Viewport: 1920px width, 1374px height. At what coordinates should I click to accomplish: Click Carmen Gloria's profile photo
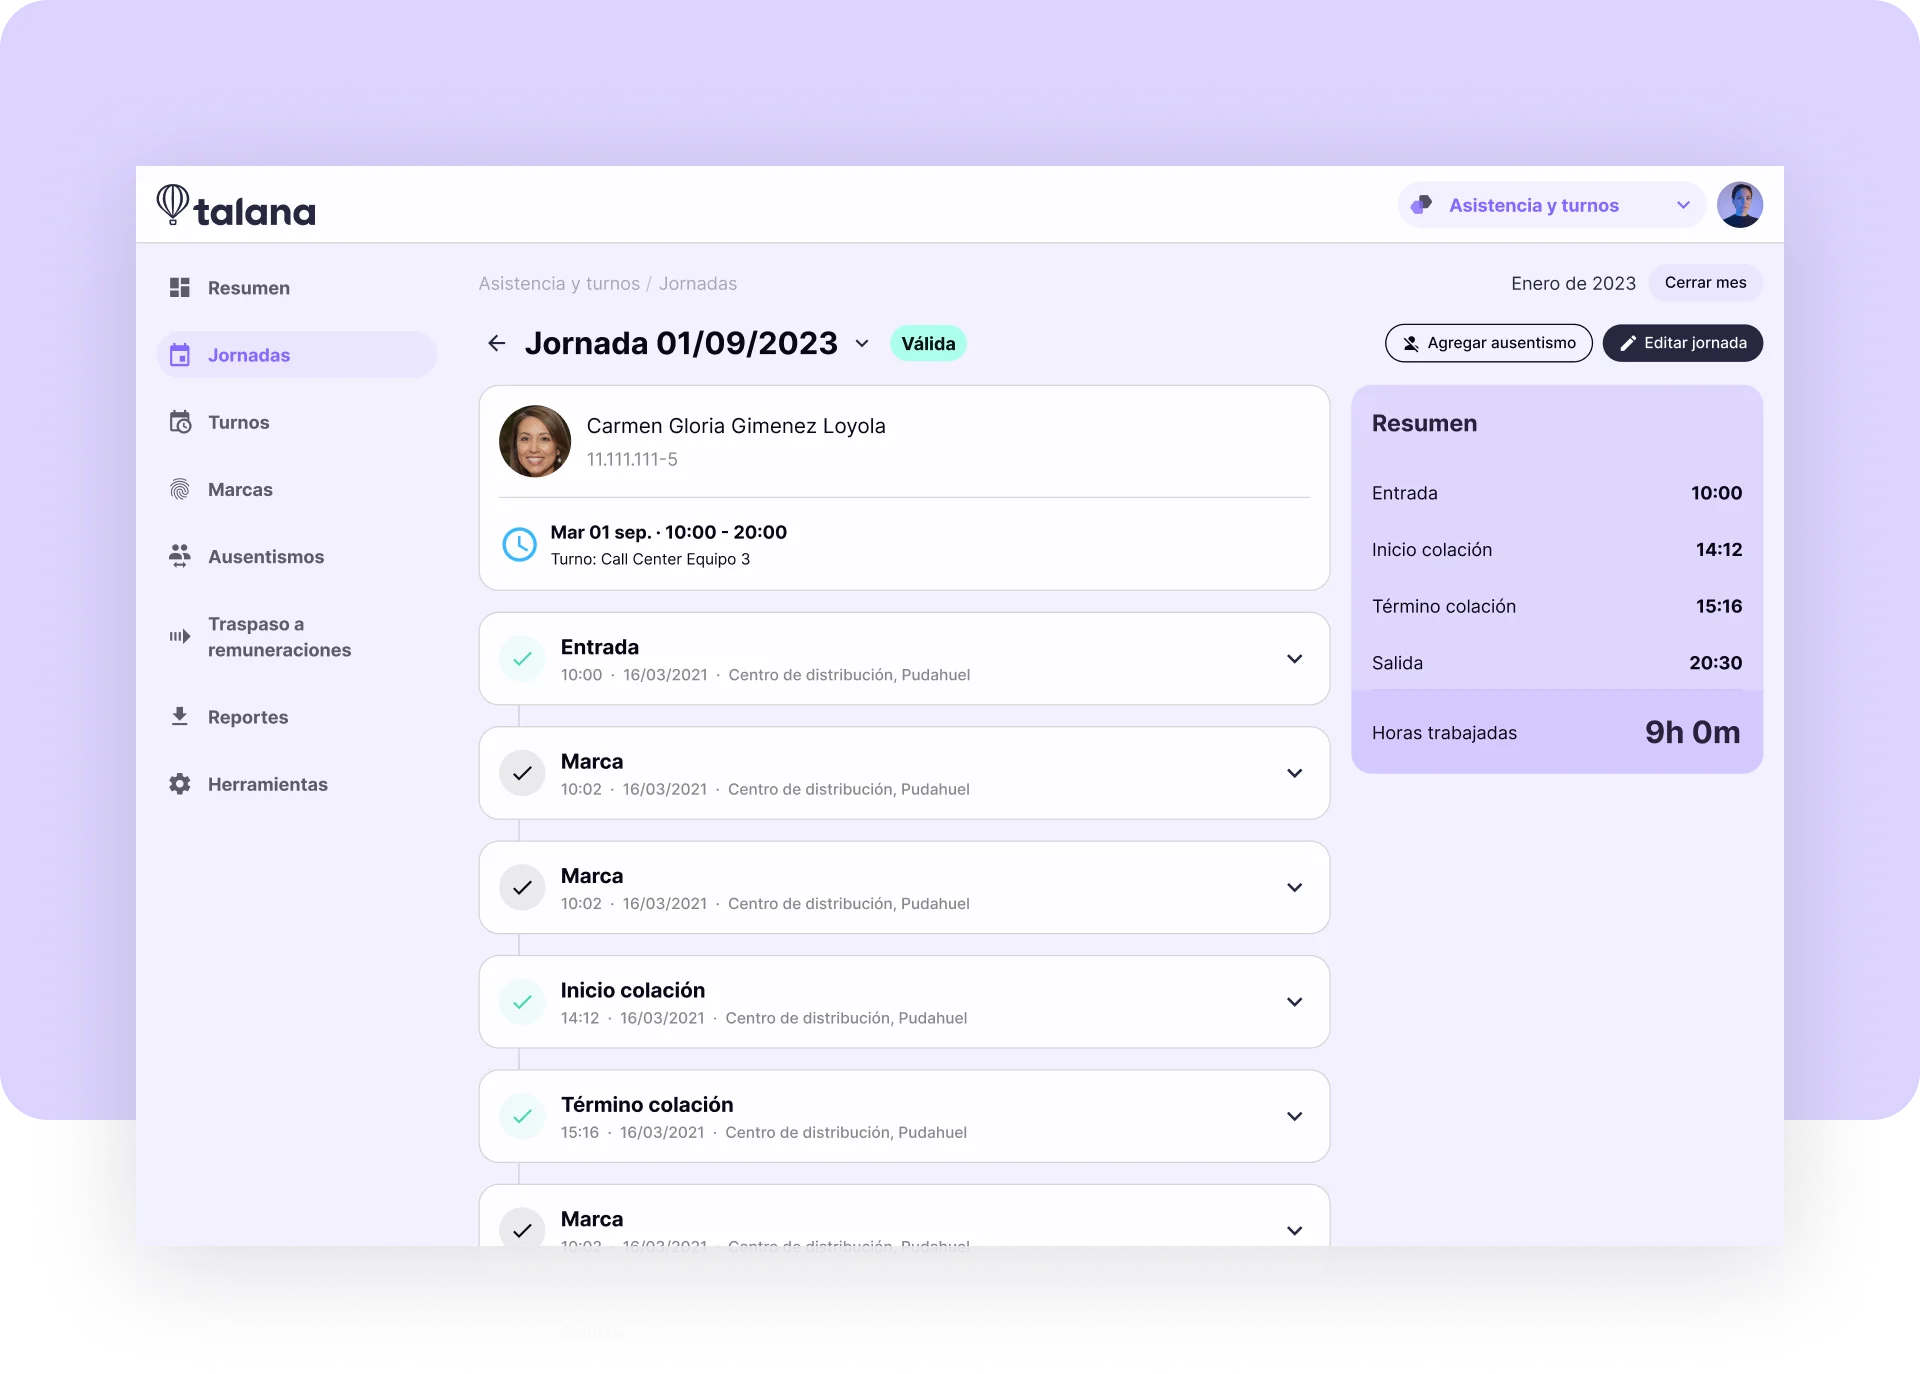point(535,441)
